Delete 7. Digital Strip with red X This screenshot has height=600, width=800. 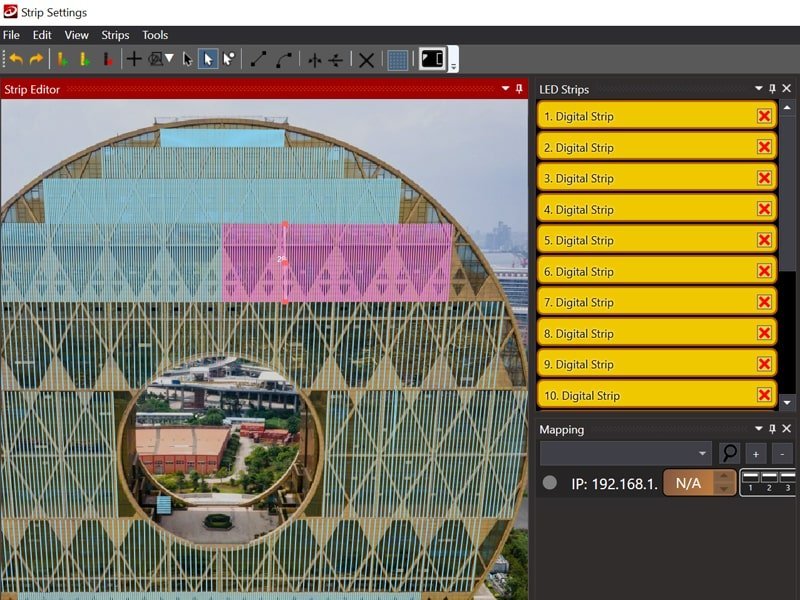point(764,302)
